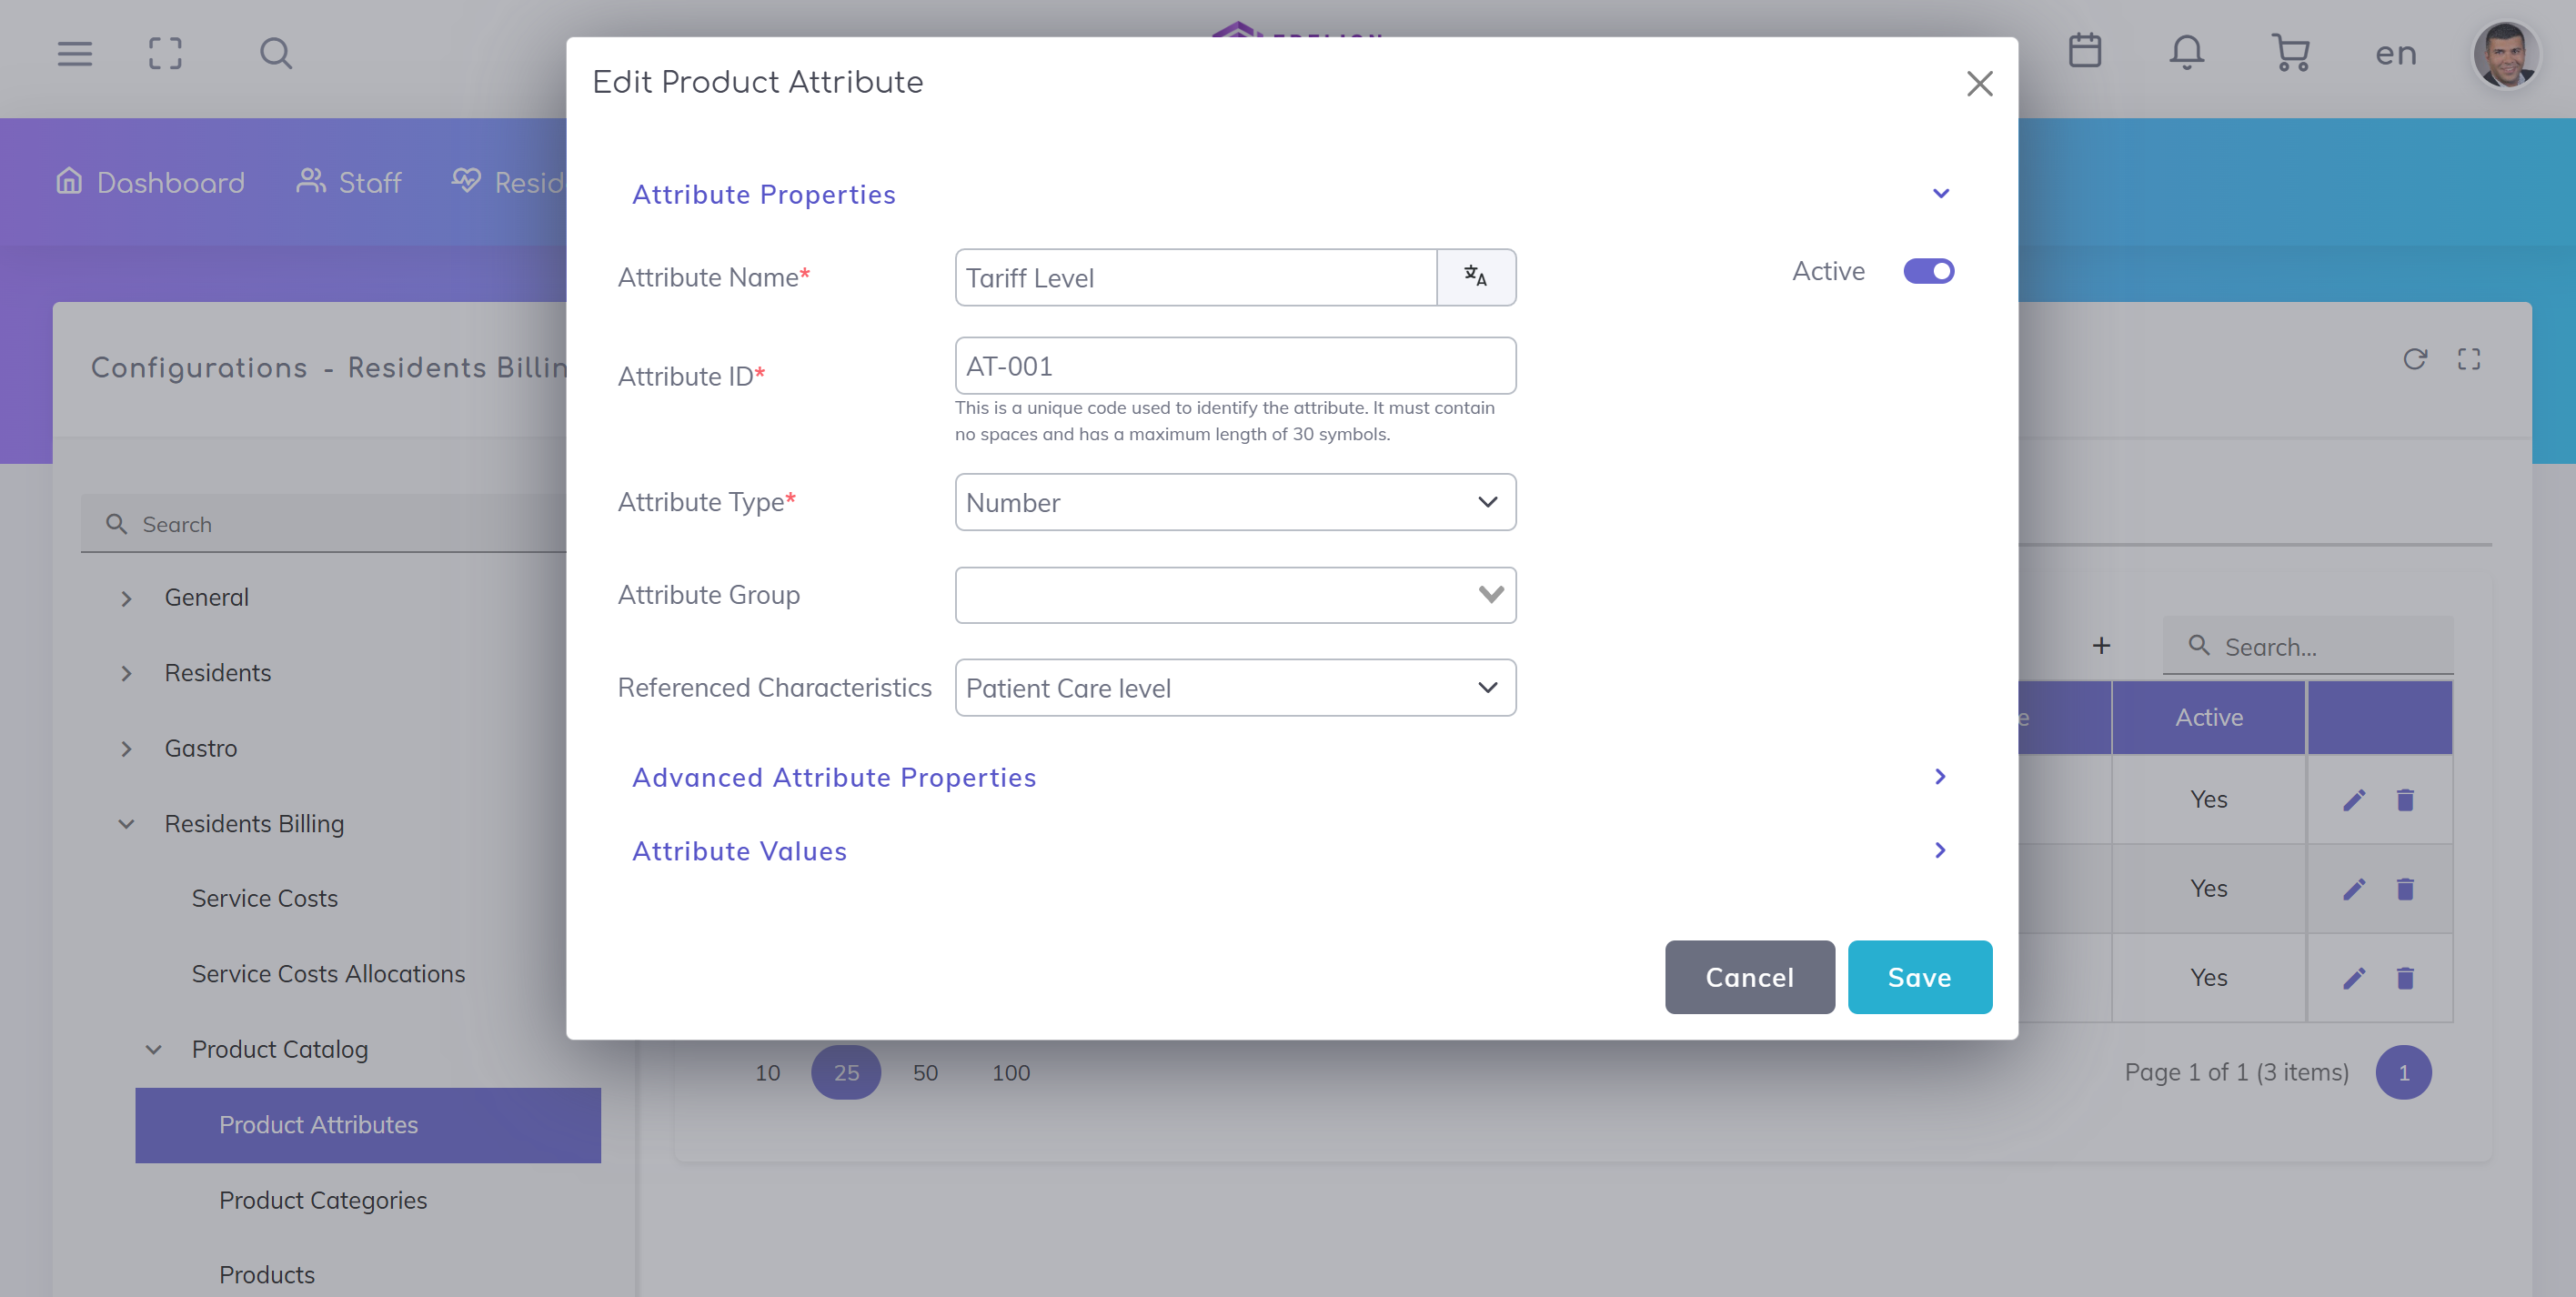Click the Save button

coord(1919,977)
